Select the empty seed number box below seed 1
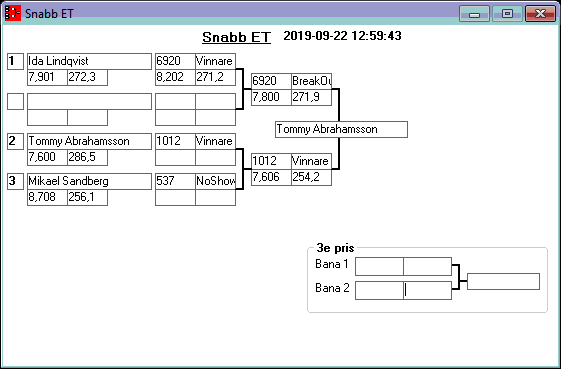Screen dimensions: 561x369 (15, 102)
